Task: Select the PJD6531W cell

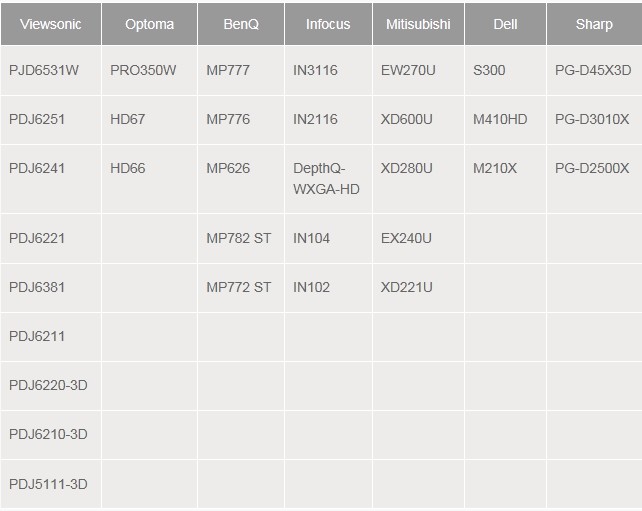Action: [51, 70]
